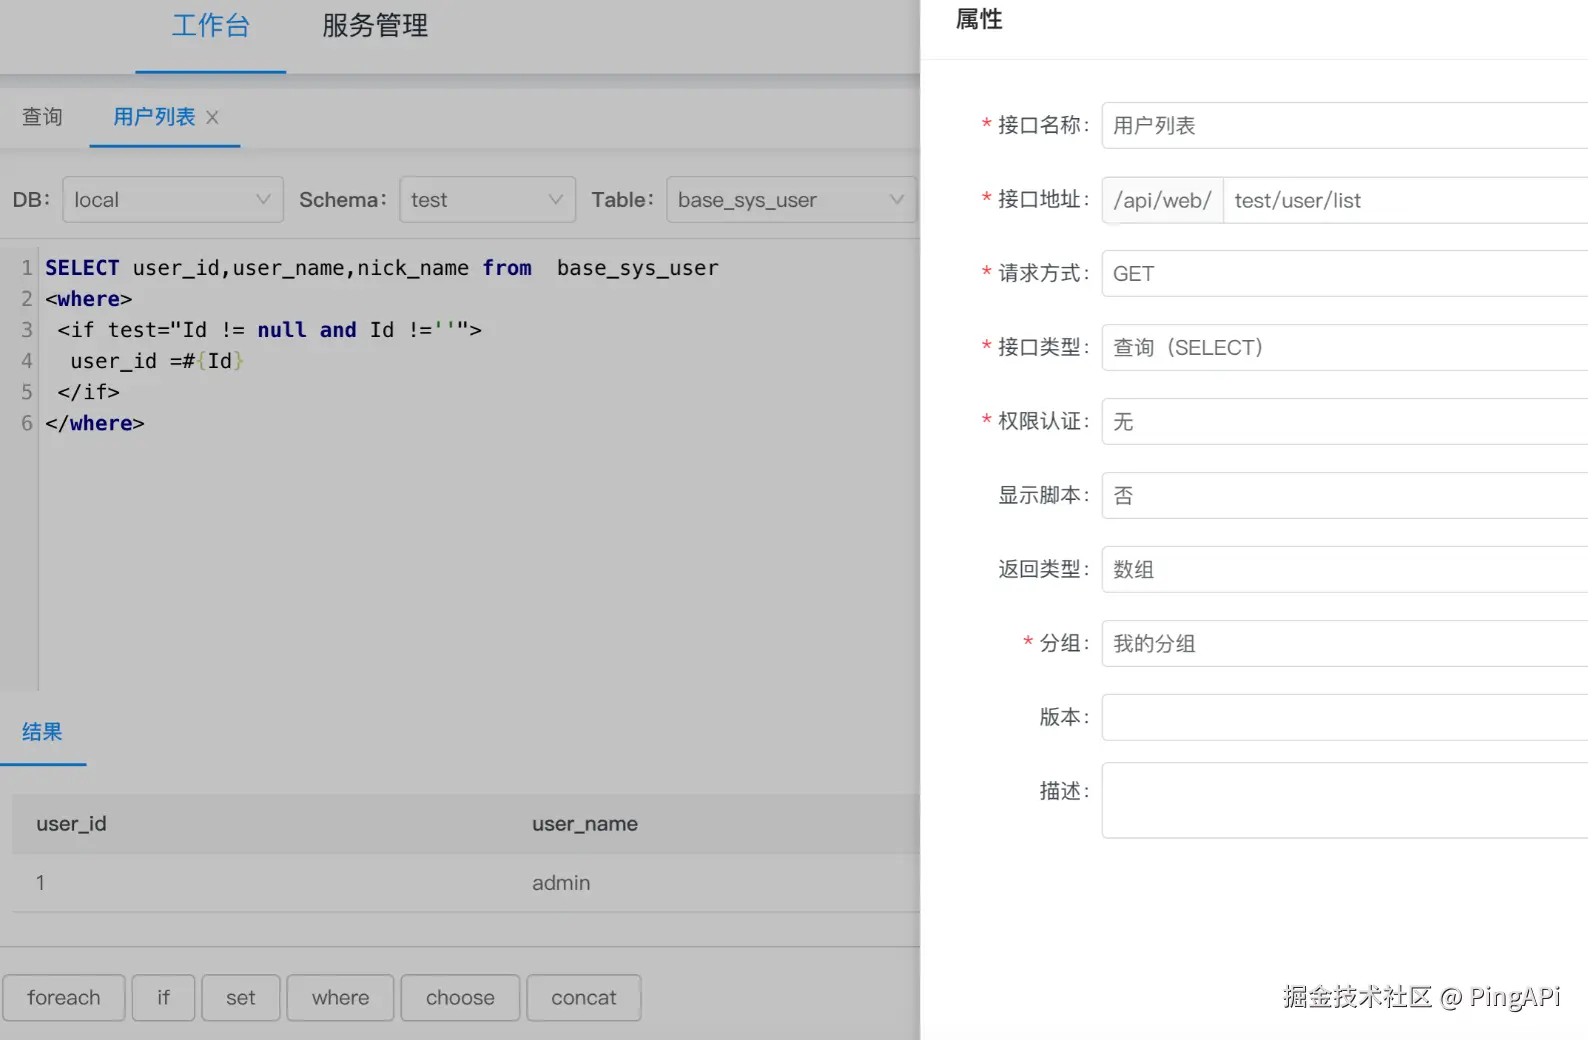
Task: Focus the empty 版本 input field
Action: click(x=1344, y=718)
